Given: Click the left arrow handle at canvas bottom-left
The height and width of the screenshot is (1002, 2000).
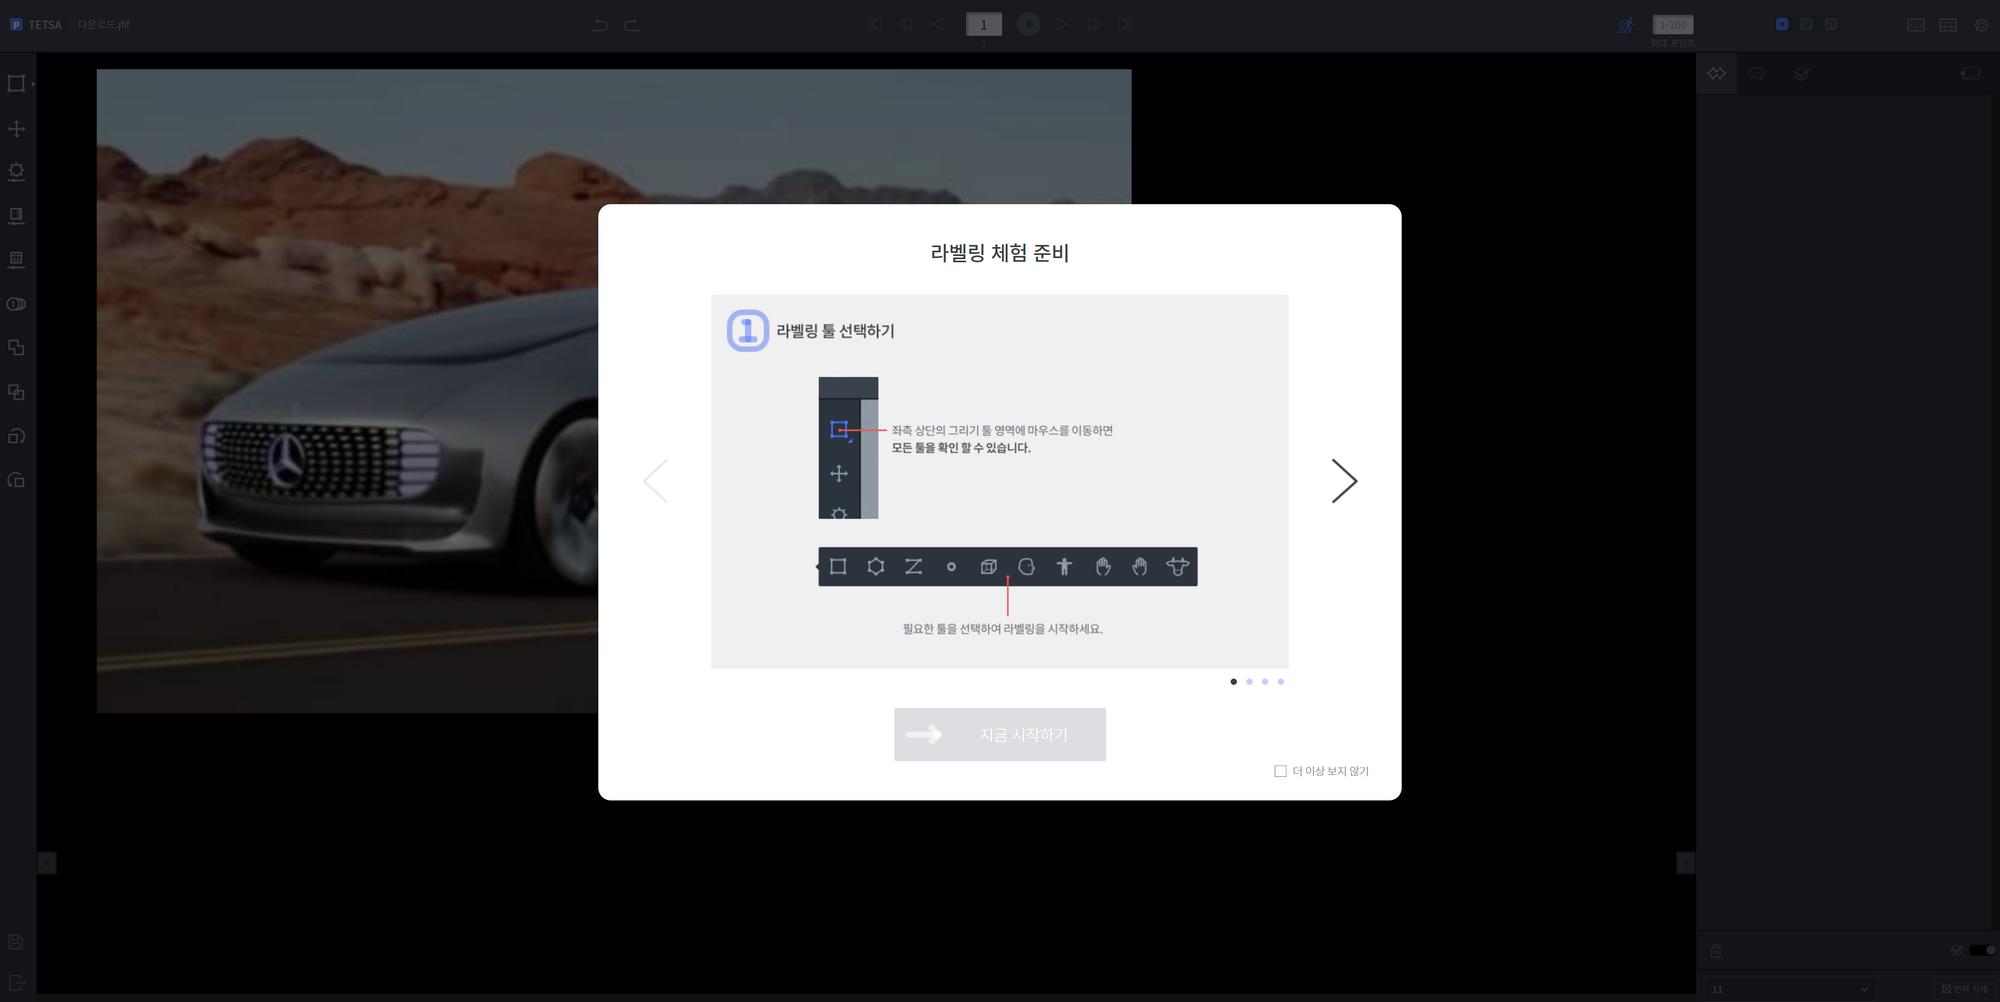Looking at the screenshot, I should (47, 862).
